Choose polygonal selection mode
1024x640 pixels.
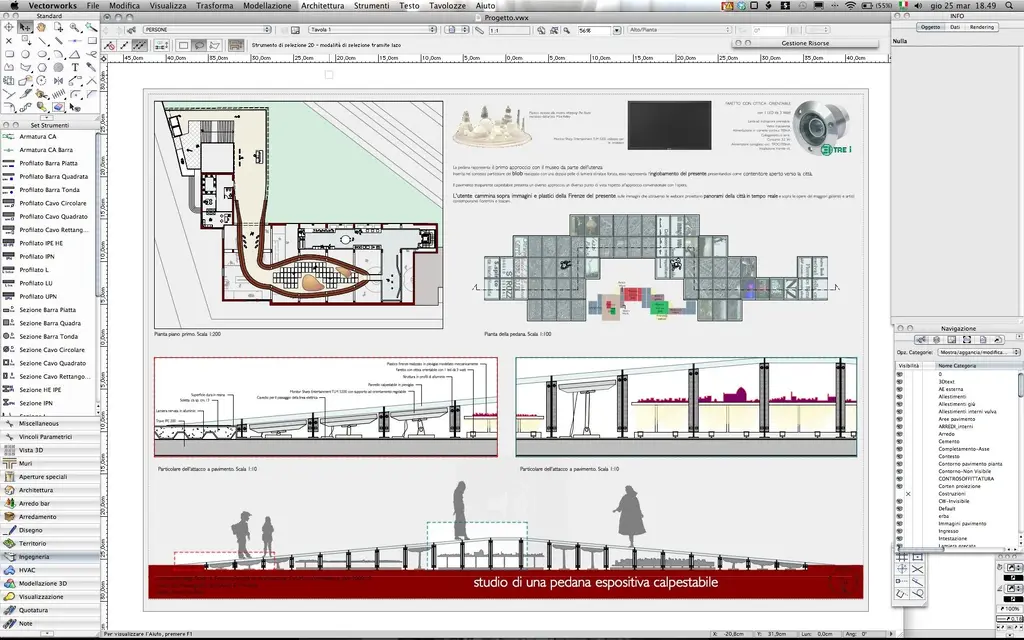click(215, 45)
